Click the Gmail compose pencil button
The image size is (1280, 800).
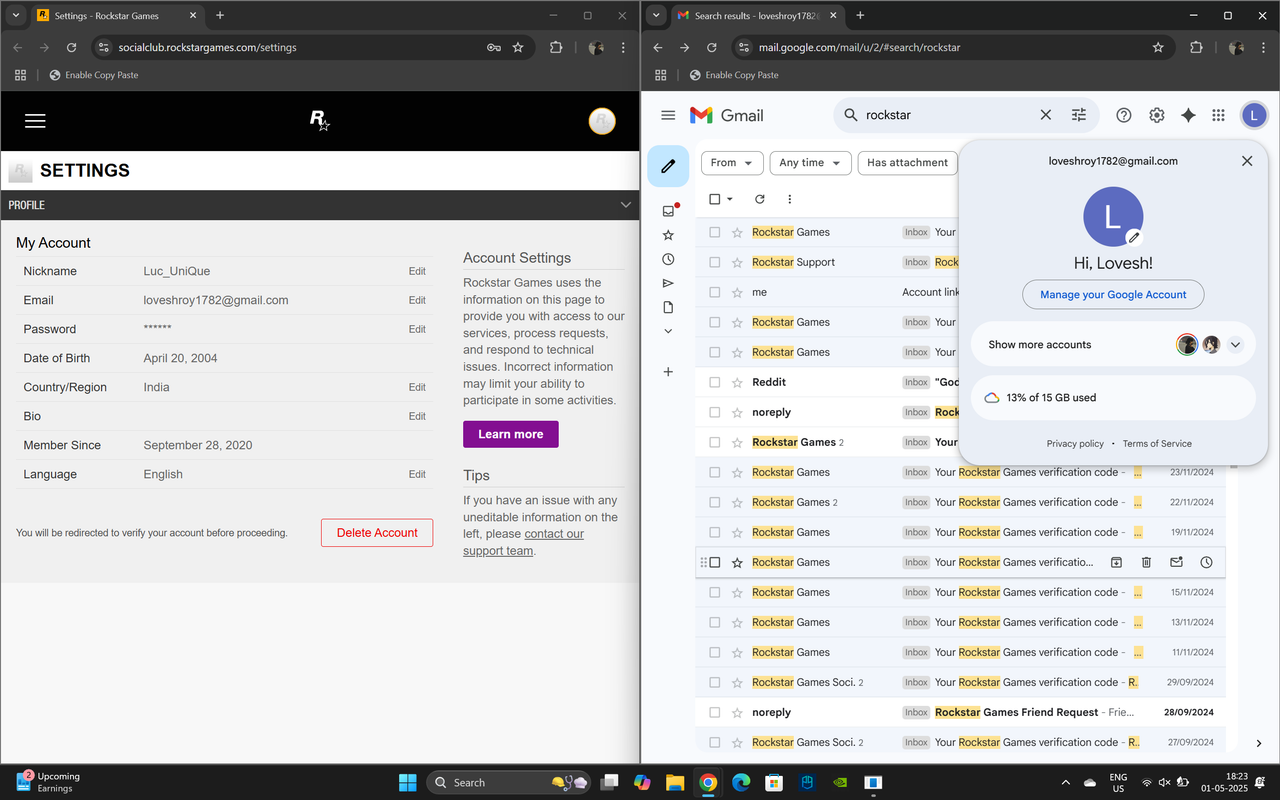click(x=668, y=166)
